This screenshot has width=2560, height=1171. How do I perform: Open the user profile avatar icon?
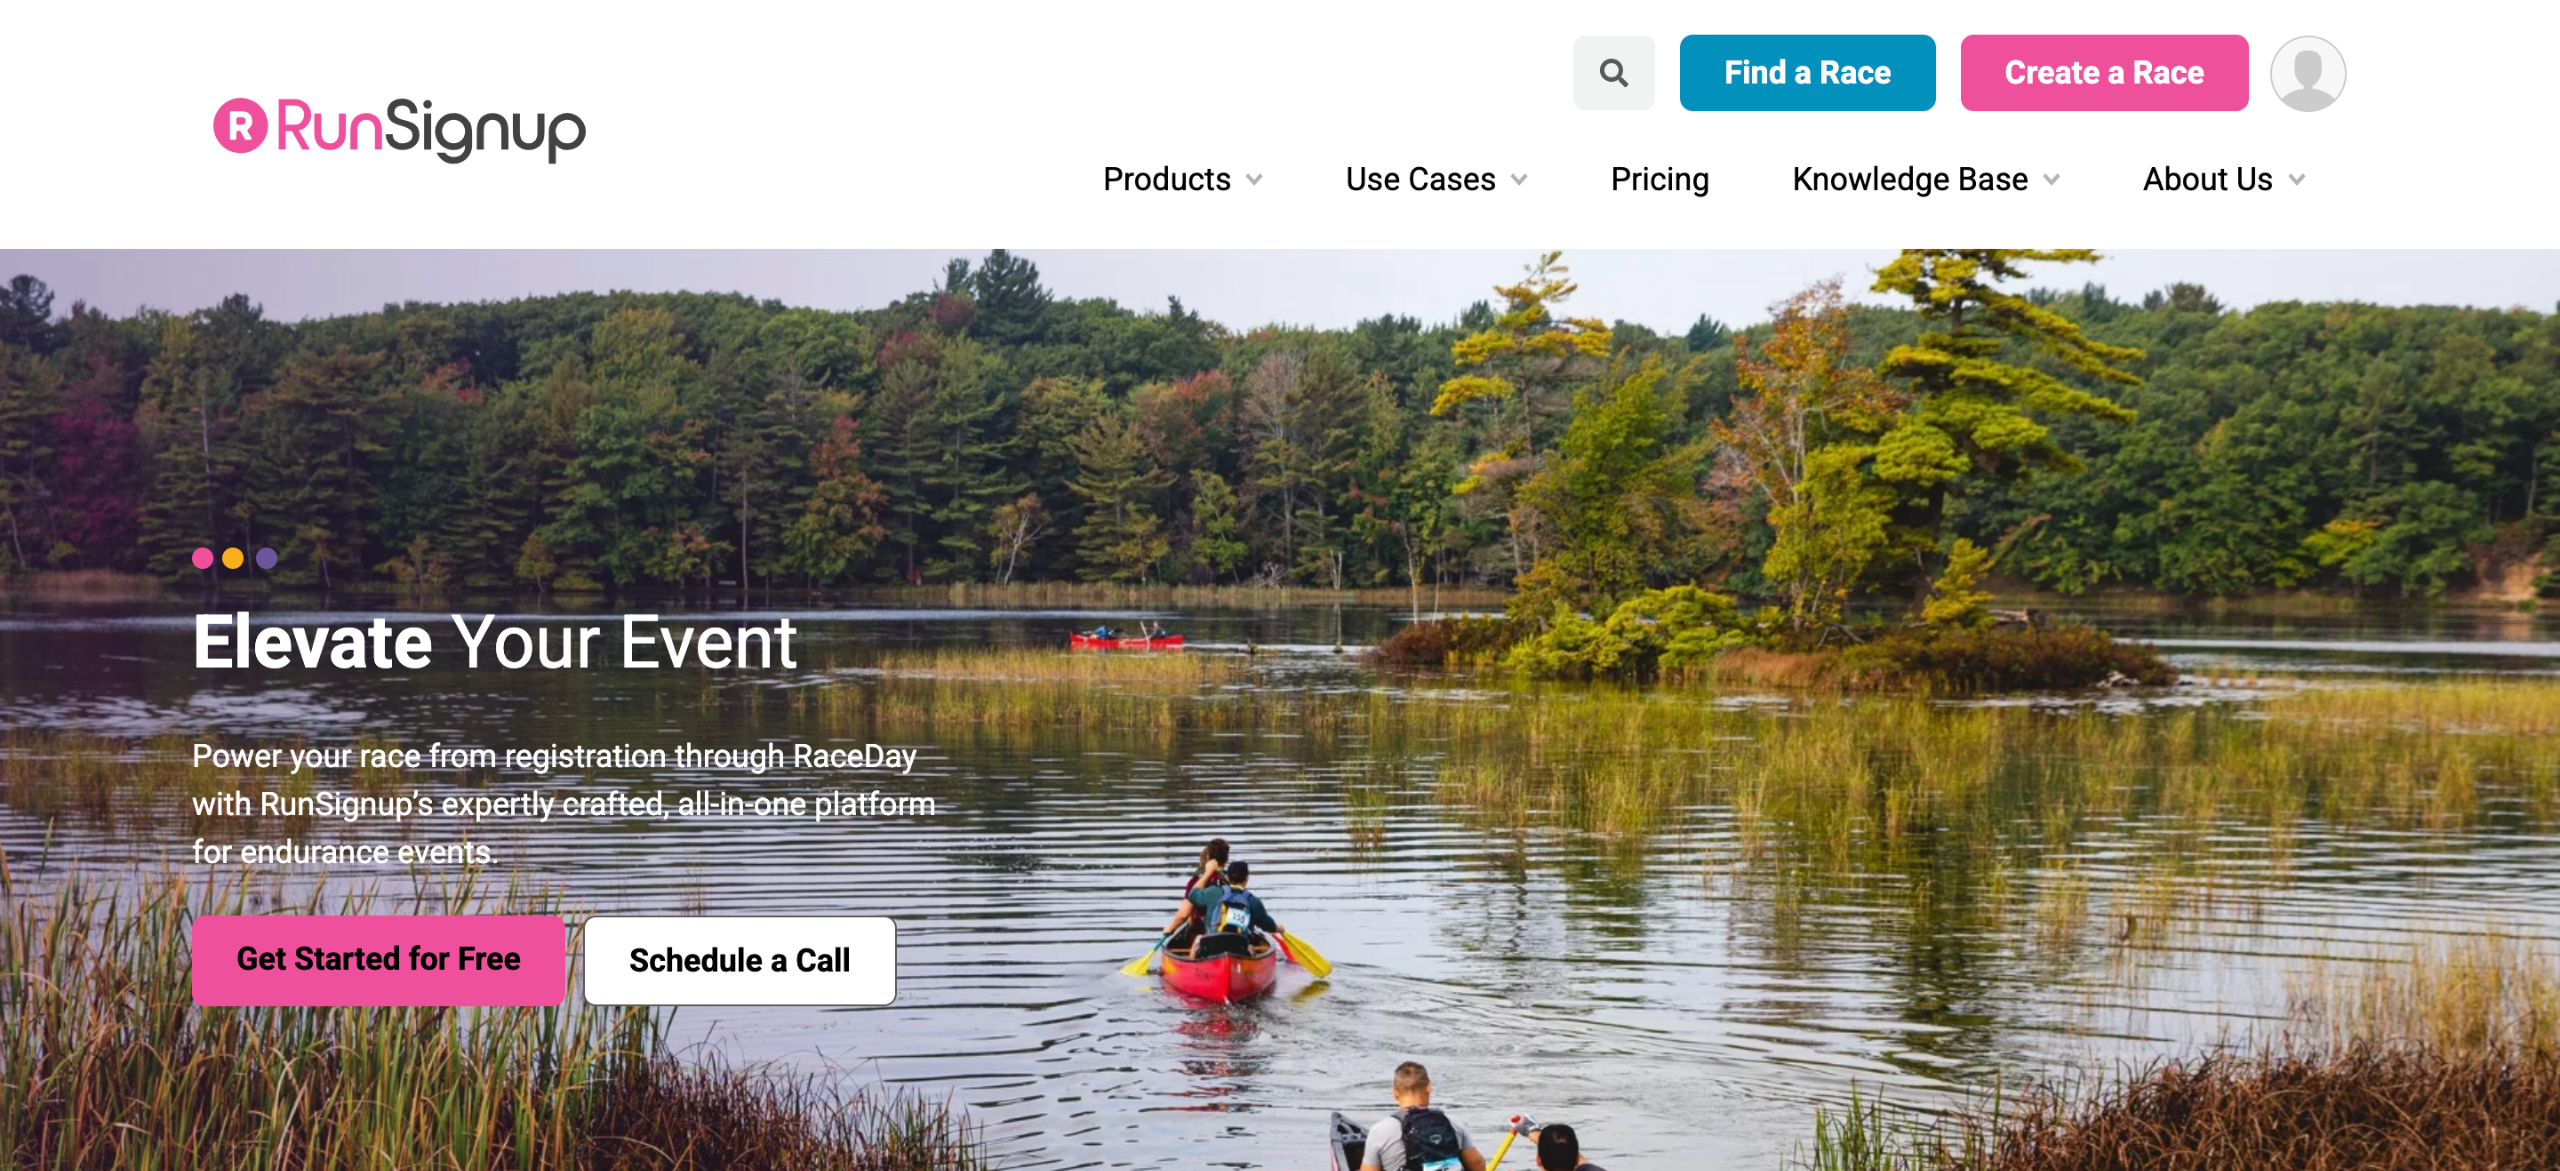2307,73
